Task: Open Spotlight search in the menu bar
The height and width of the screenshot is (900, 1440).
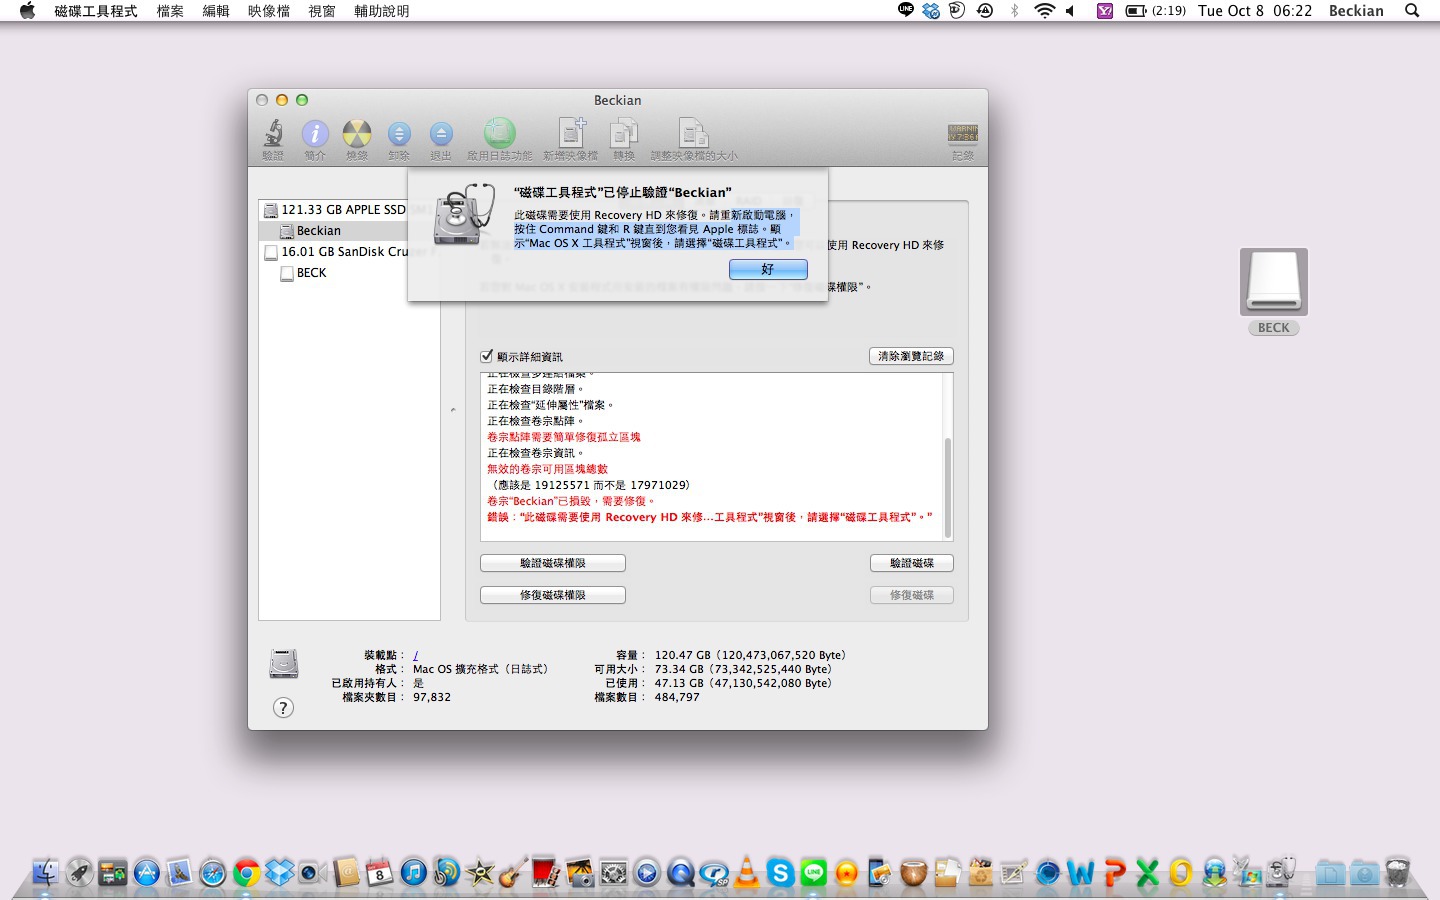Action: click(1412, 11)
